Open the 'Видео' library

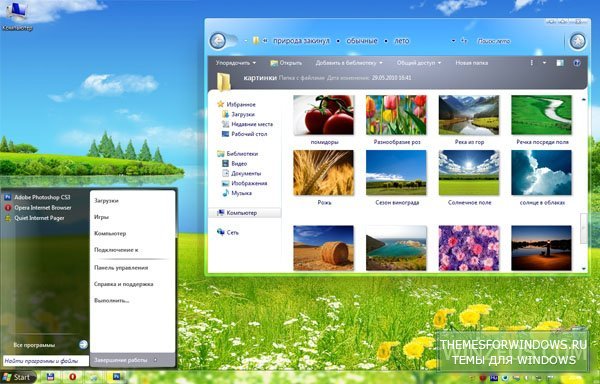coord(234,163)
